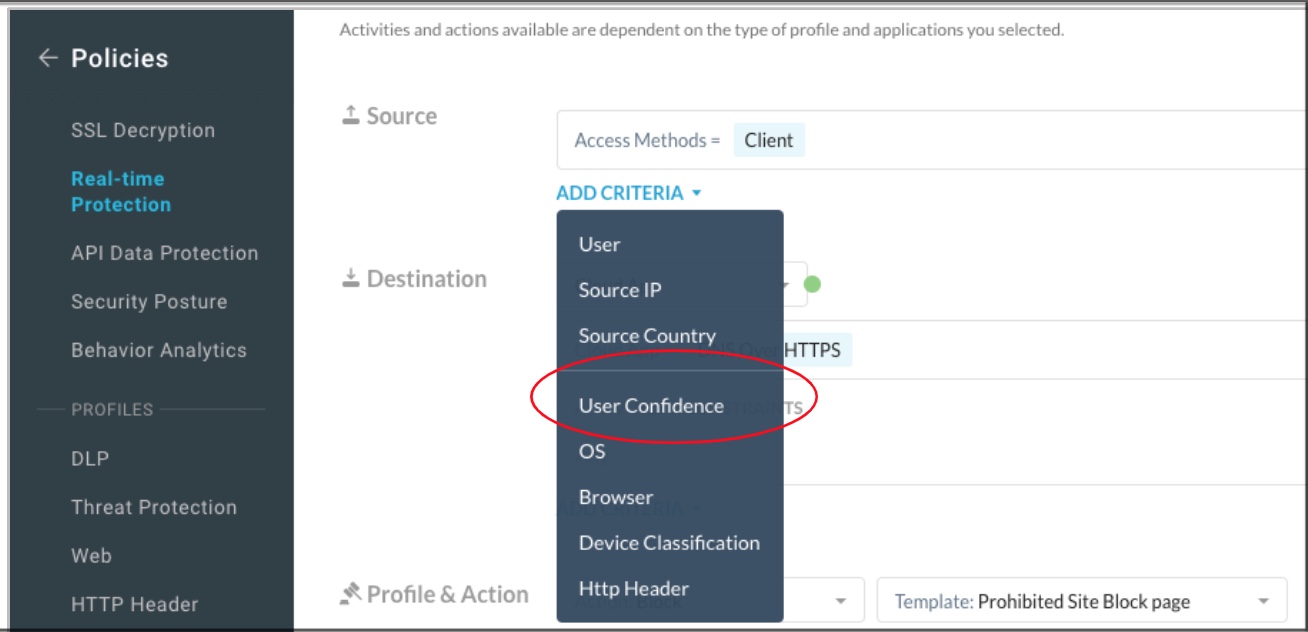The width and height of the screenshot is (1308, 632).
Task: Open the Web profile
Action: (x=91, y=555)
